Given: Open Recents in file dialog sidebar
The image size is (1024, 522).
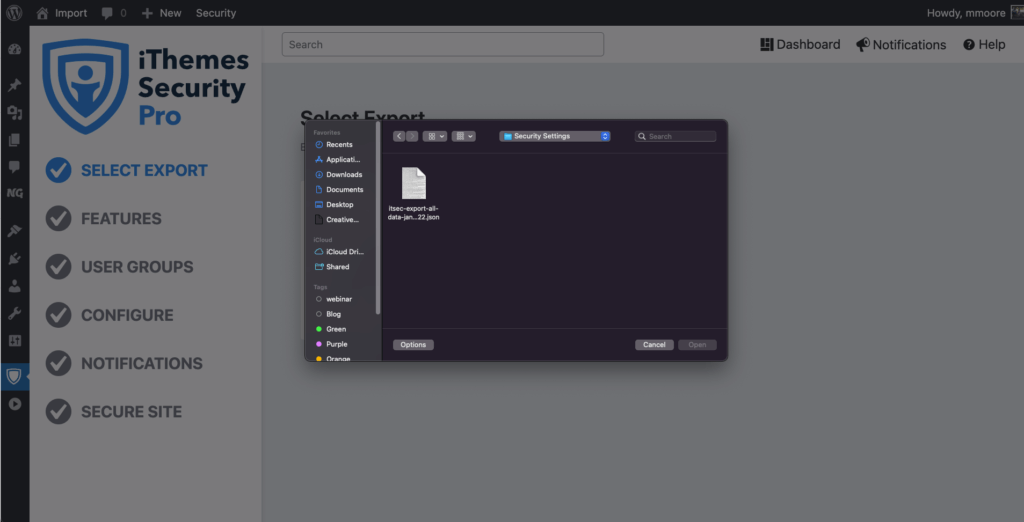Looking at the screenshot, I should tap(339, 144).
